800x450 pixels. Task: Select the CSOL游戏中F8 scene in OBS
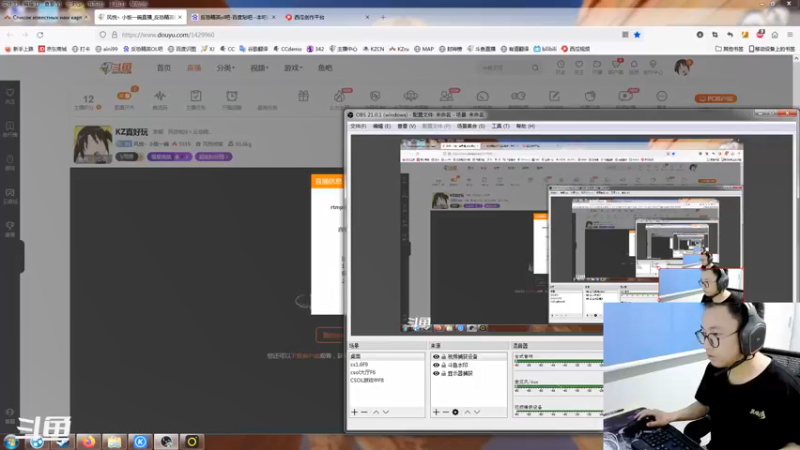pos(386,381)
